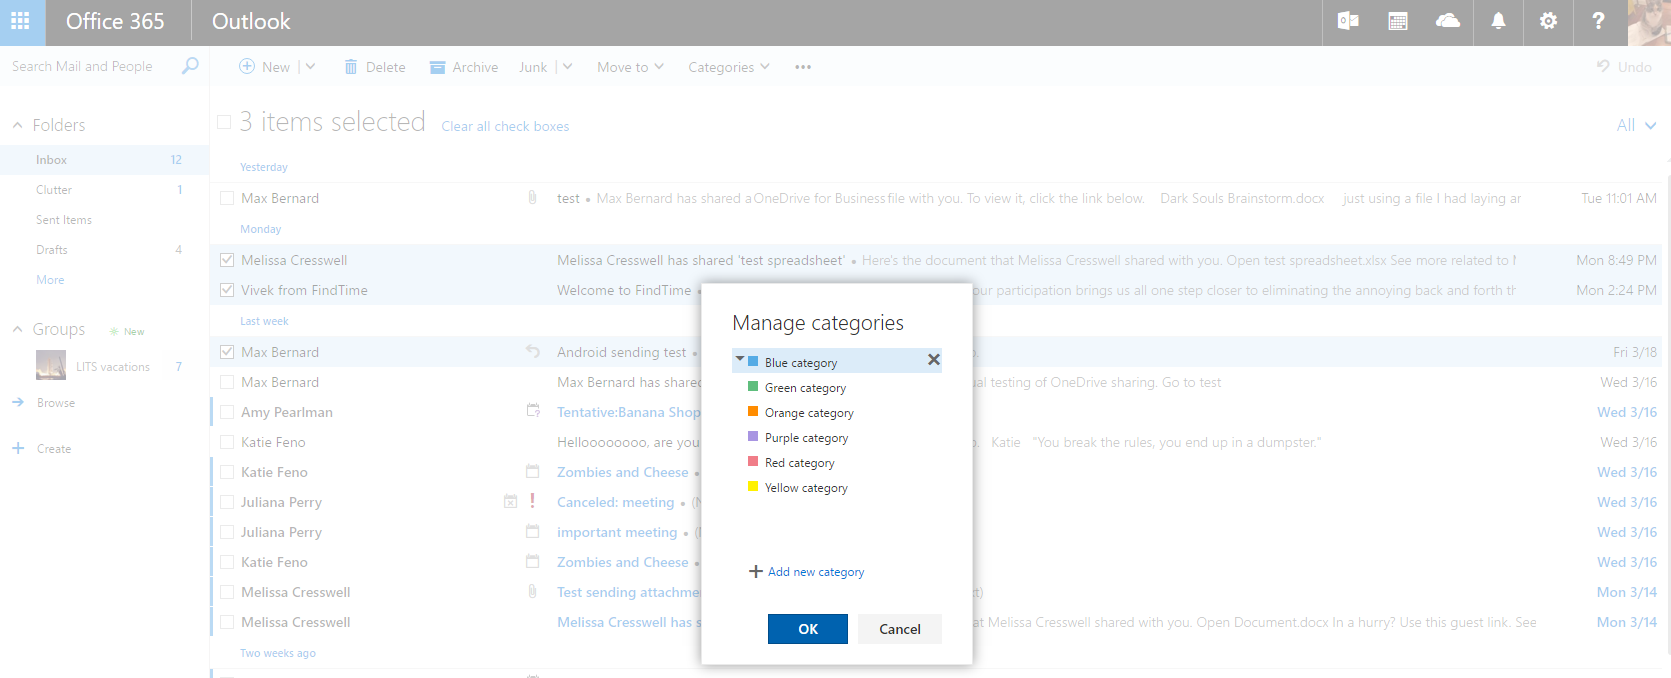Image resolution: width=1671 pixels, height=678 pixels.
Task: Click calendar icon on Amy Pearlman row
Action: (533, 410)
